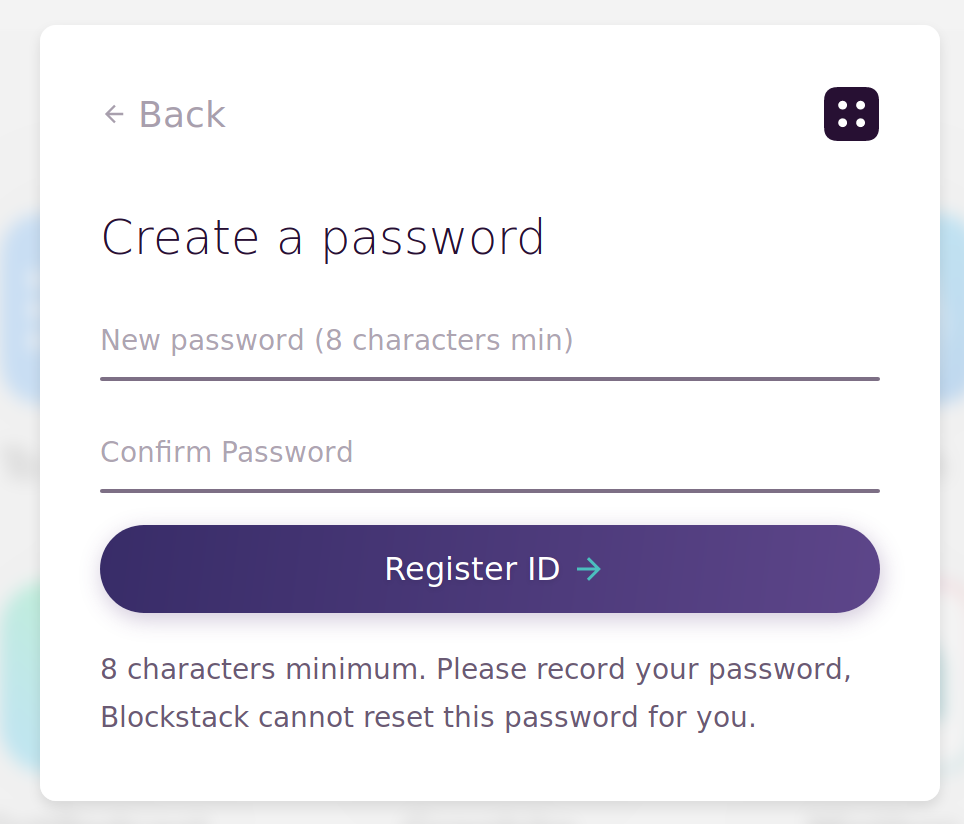Click the left arrow icon beside Back
The image size is (964, 824).
(114, 115)
